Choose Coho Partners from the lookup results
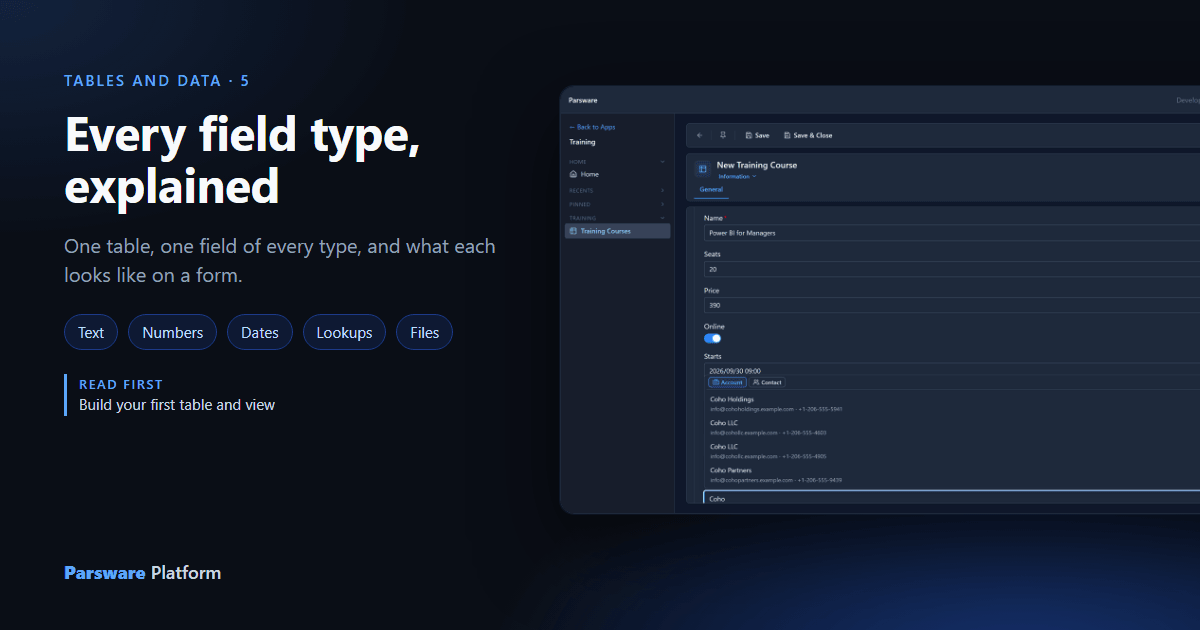1200x630 pixels. [x=951, y=475]
